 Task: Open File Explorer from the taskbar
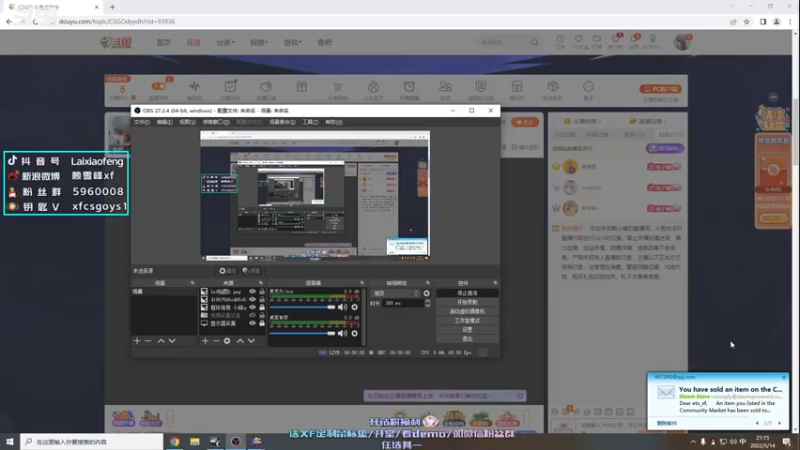(195, 442)
